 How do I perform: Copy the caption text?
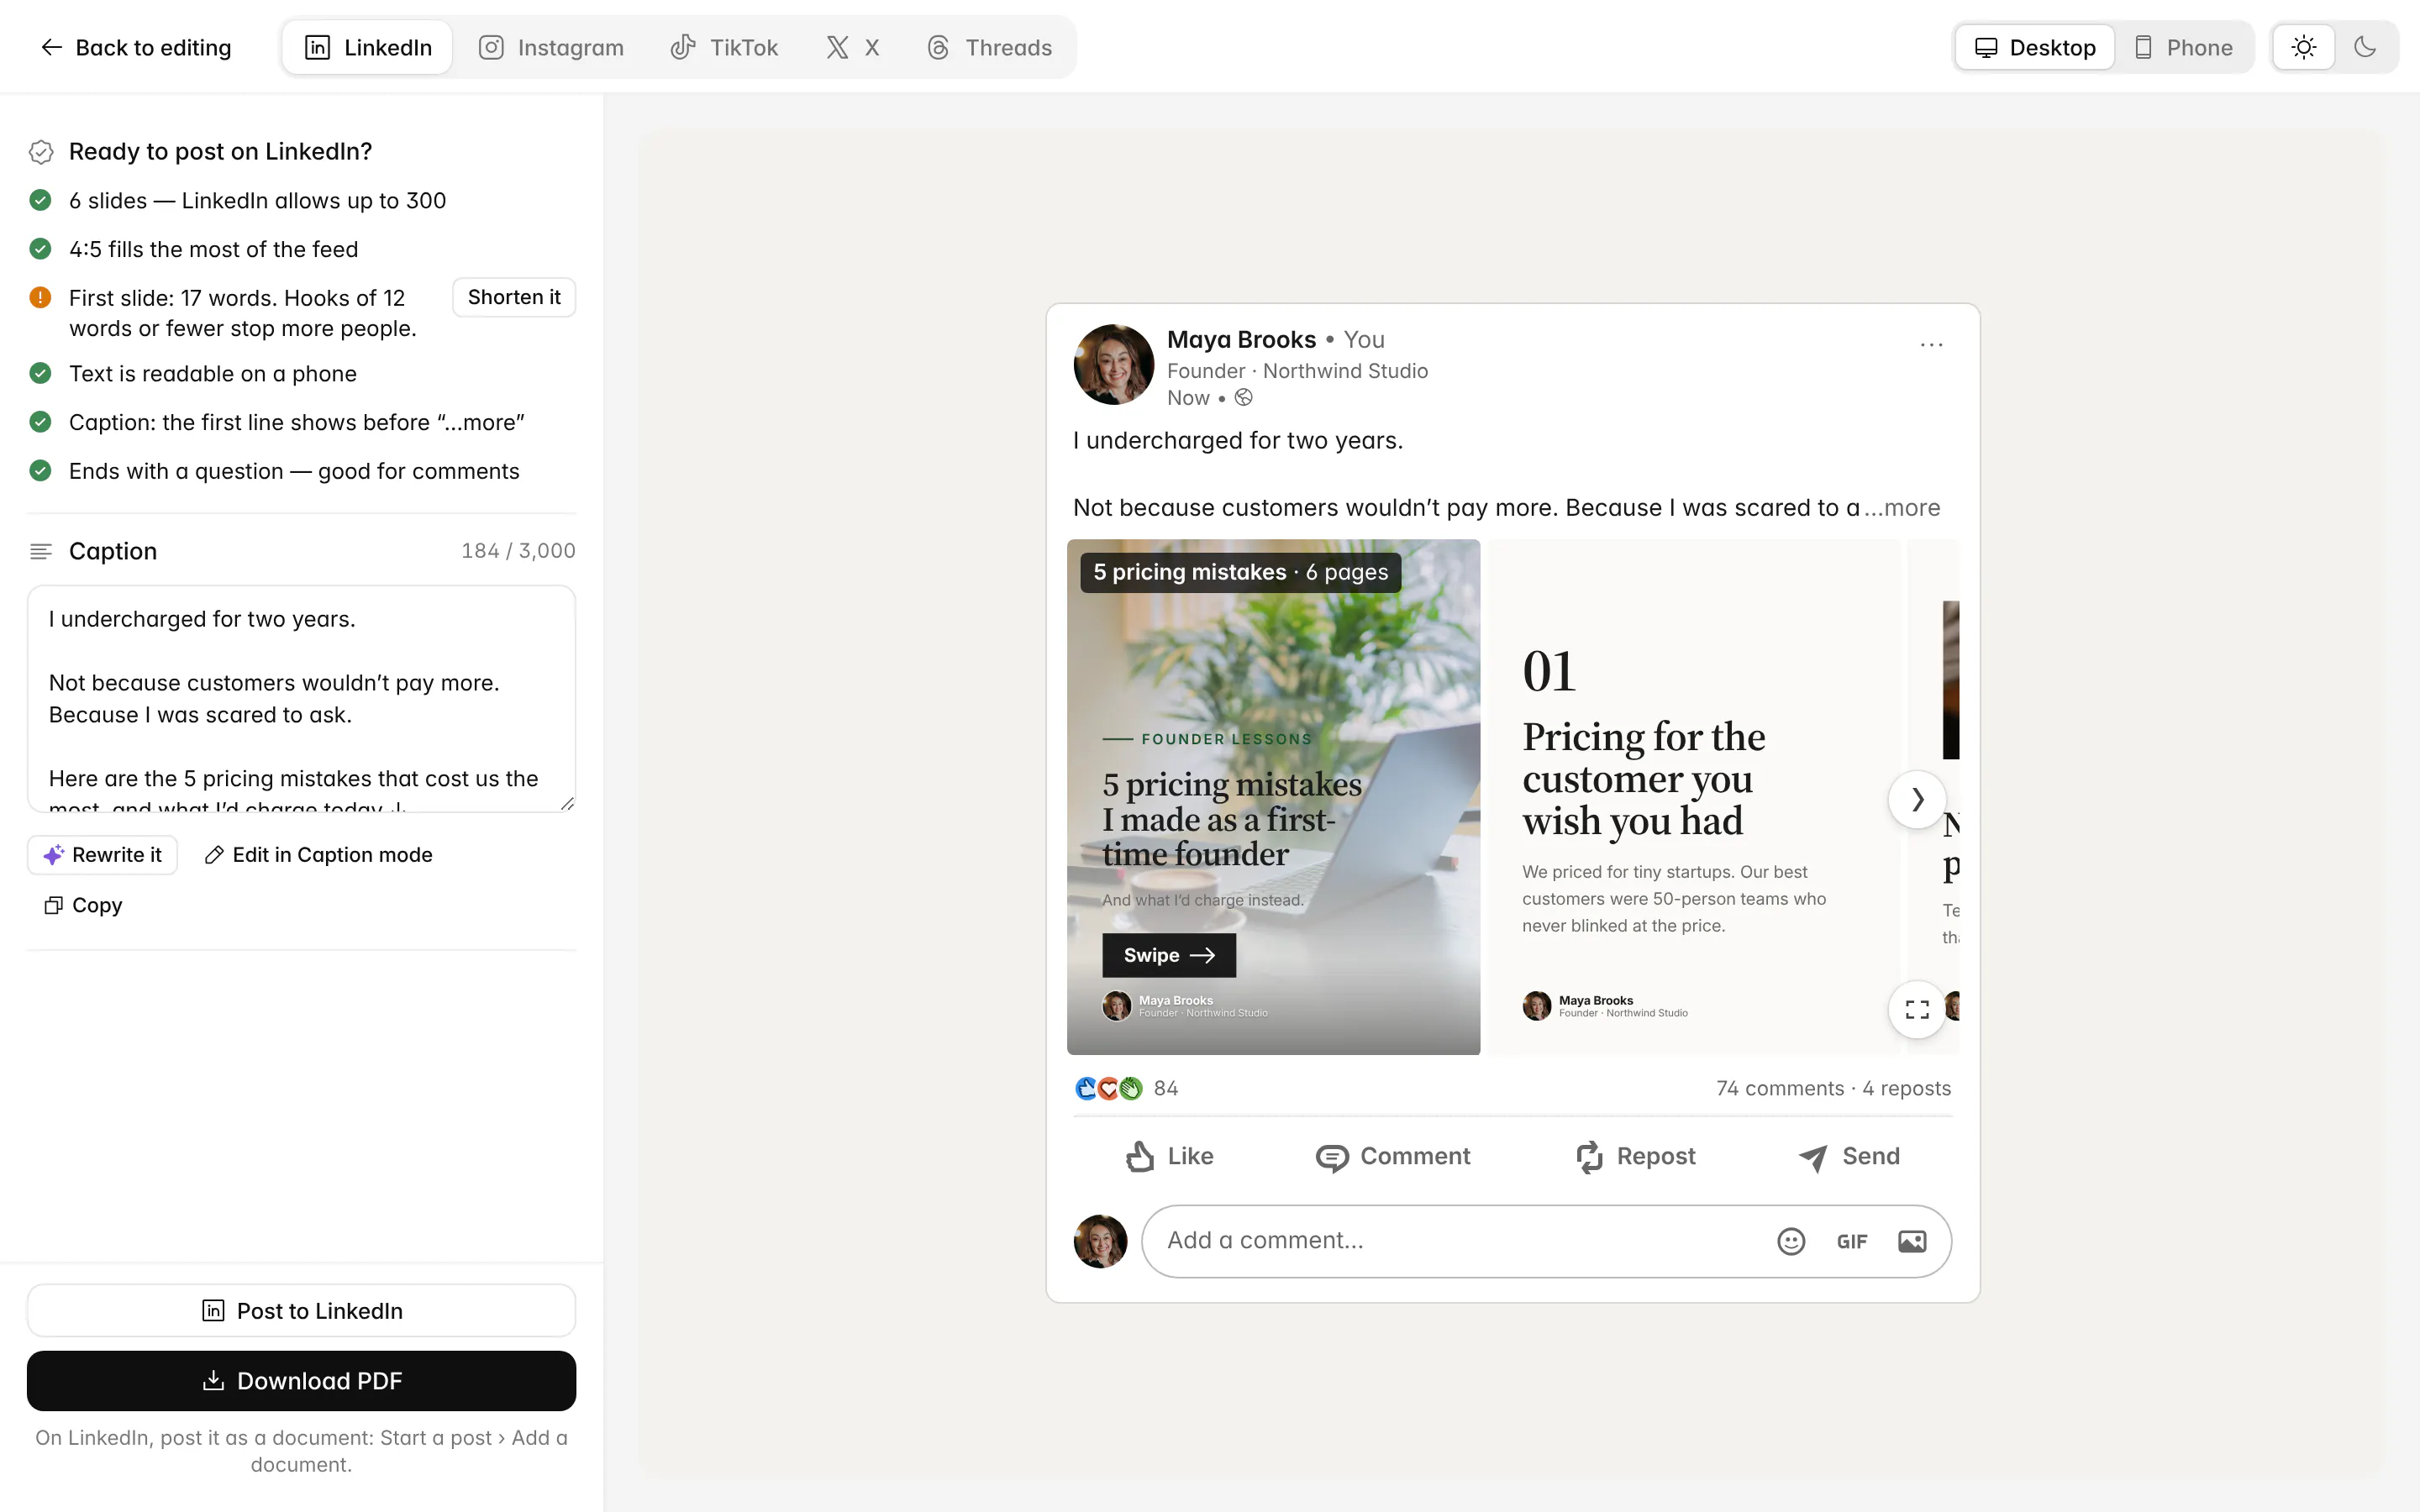click(83, 905)
